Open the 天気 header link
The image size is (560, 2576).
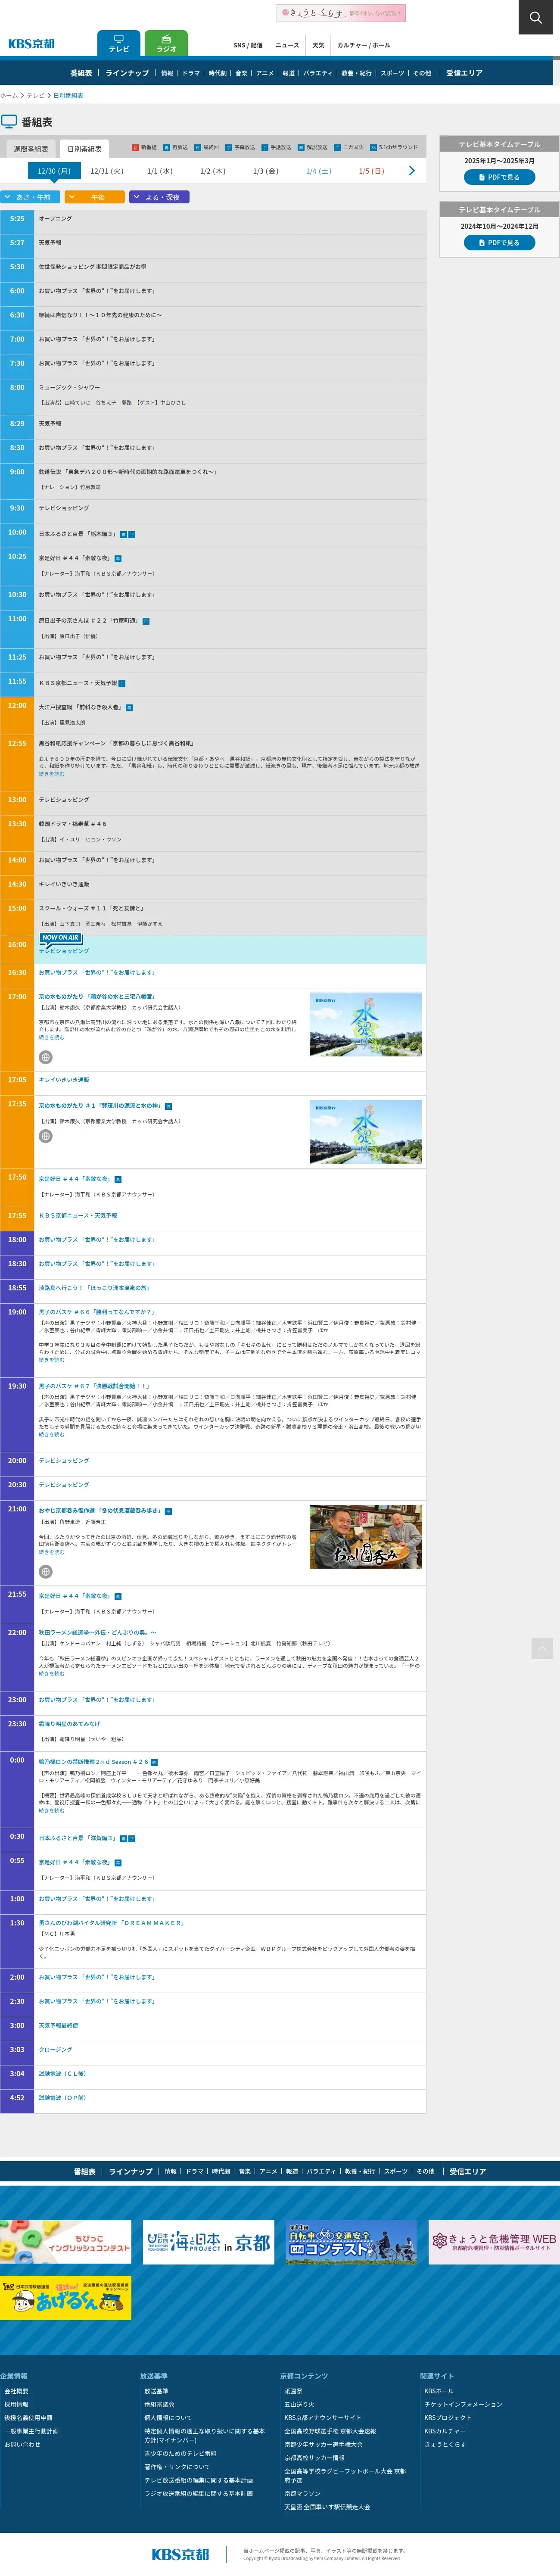pos(318,45)
